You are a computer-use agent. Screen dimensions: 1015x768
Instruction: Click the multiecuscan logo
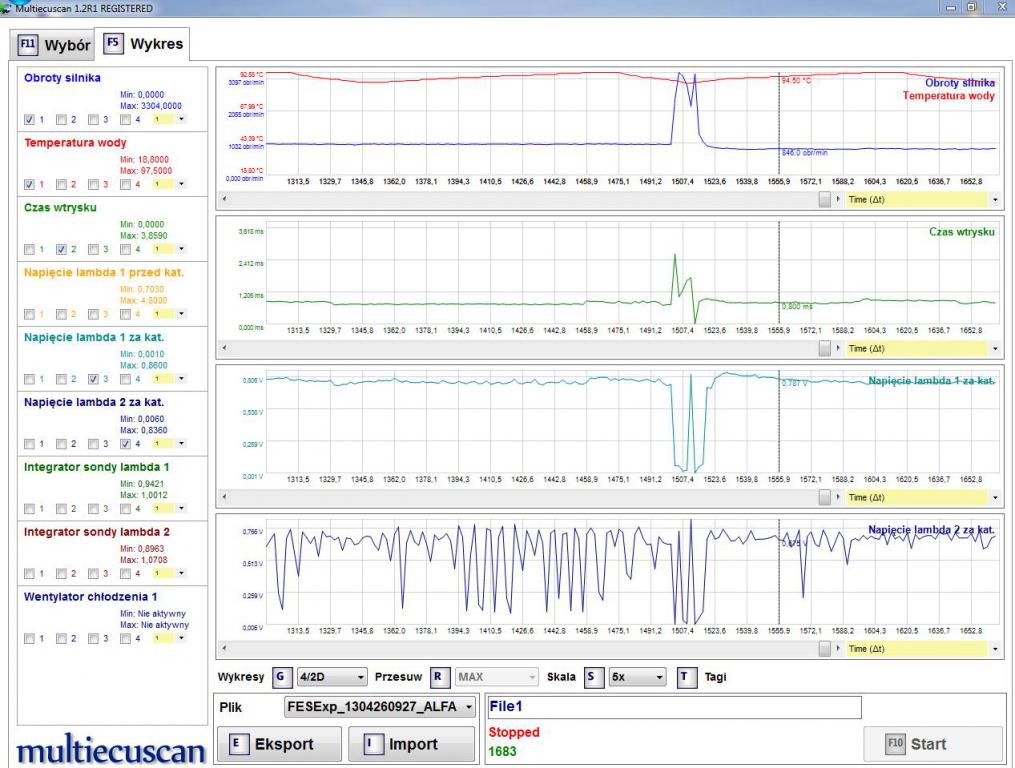[x=111, y=751]
